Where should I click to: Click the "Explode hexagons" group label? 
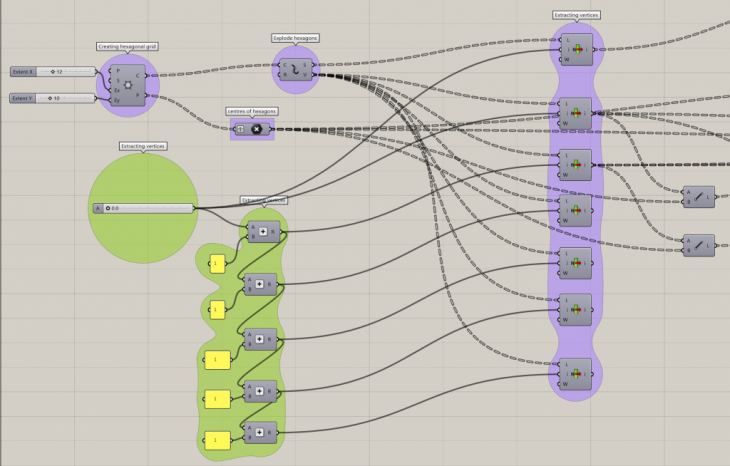coord(295,38)
